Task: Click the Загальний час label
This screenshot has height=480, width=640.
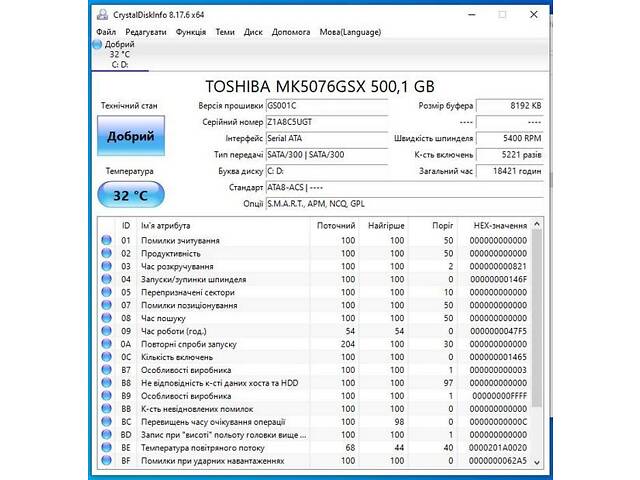Action: pyautogui.click(x=446, y=171)
